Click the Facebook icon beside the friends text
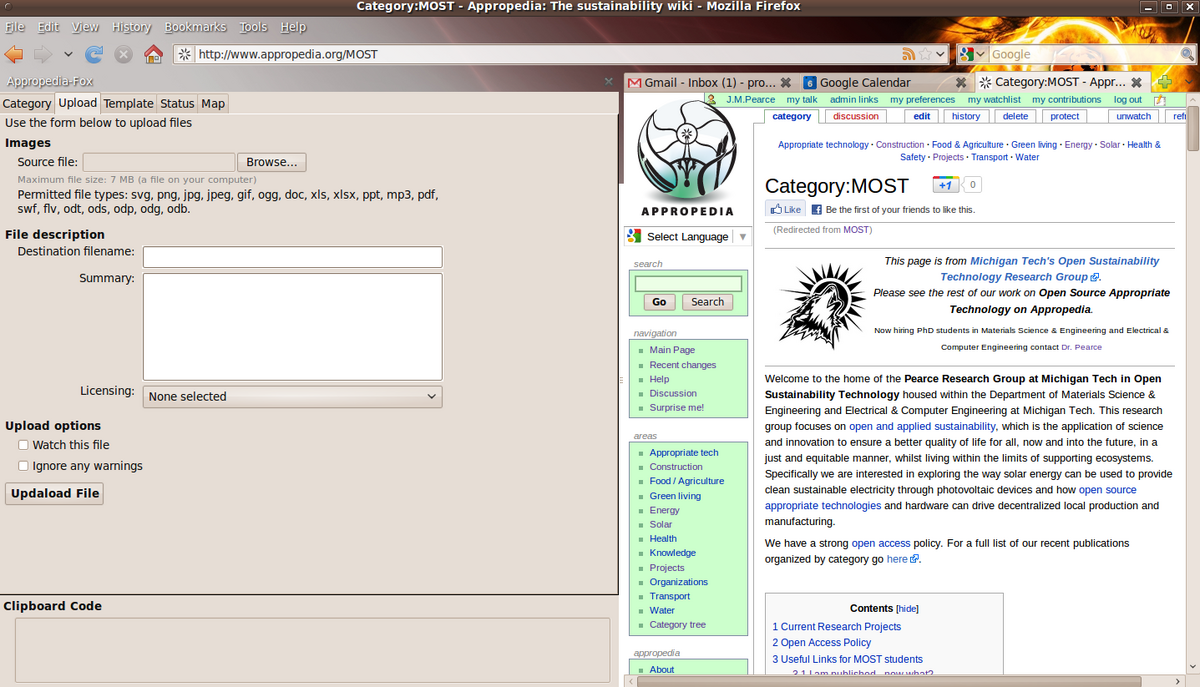The width and height of the screenshot is (1200, 687). click(x=816, y=210)
